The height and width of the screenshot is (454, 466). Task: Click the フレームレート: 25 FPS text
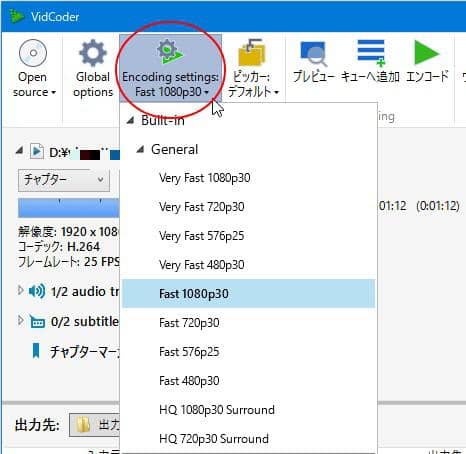68,262
